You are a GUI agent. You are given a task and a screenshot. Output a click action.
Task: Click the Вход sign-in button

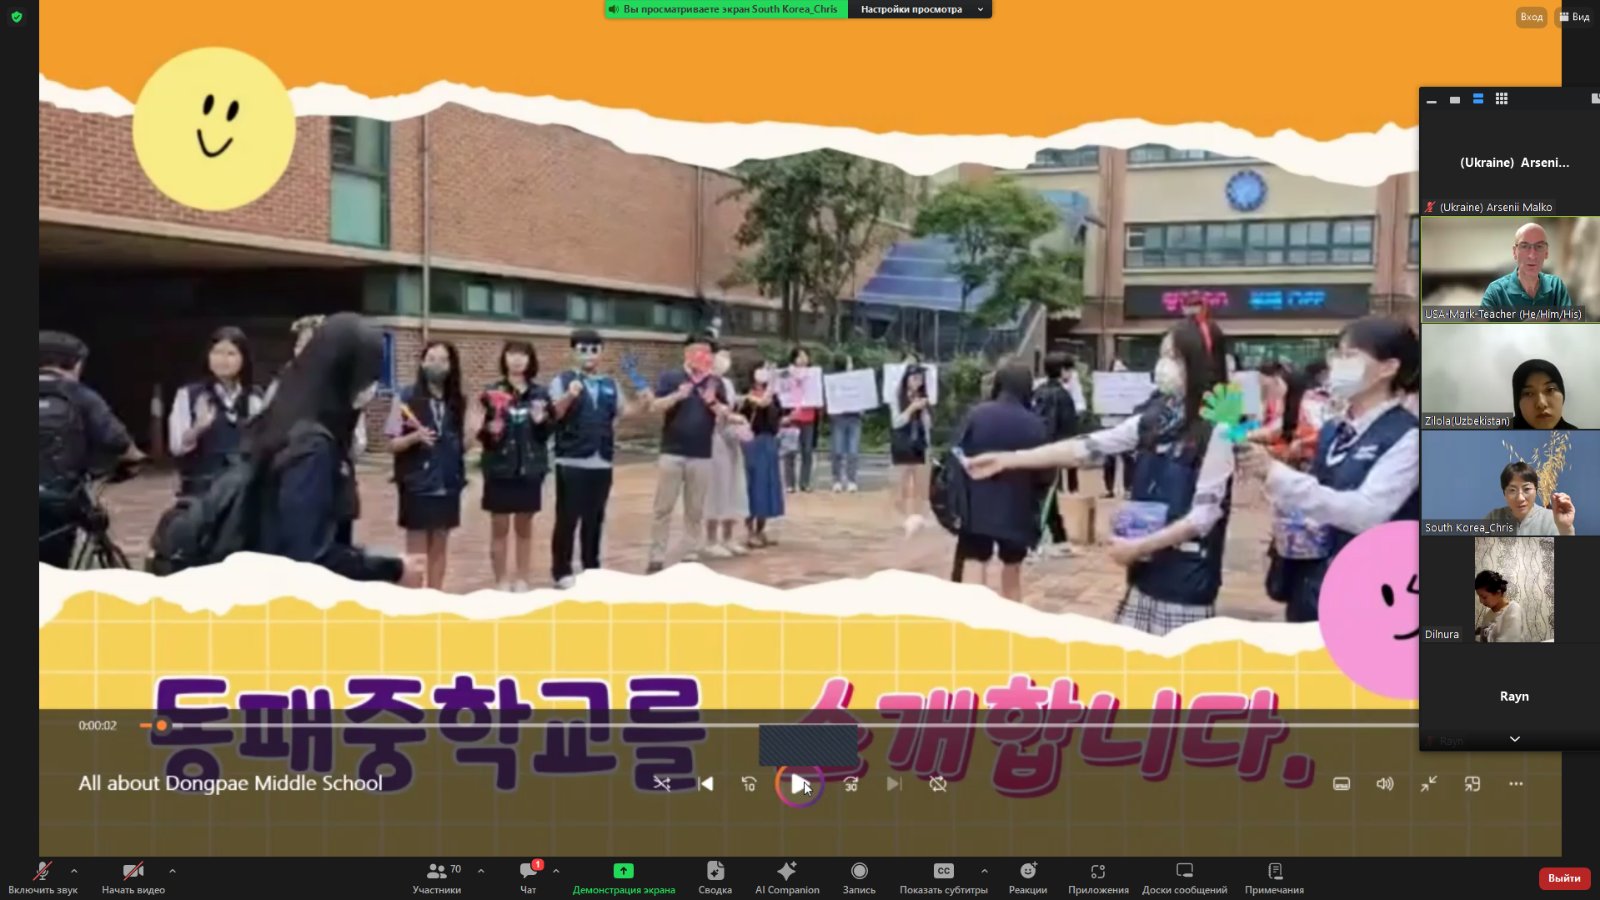pyautogui.click(x=1531, y=17)
